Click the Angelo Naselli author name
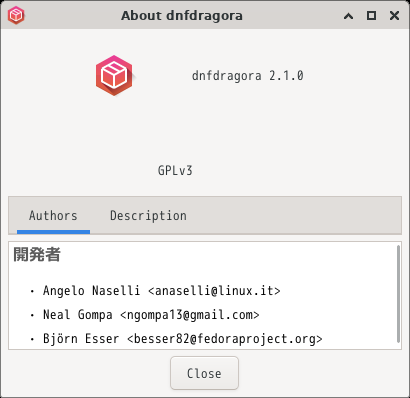 [91, 291]
